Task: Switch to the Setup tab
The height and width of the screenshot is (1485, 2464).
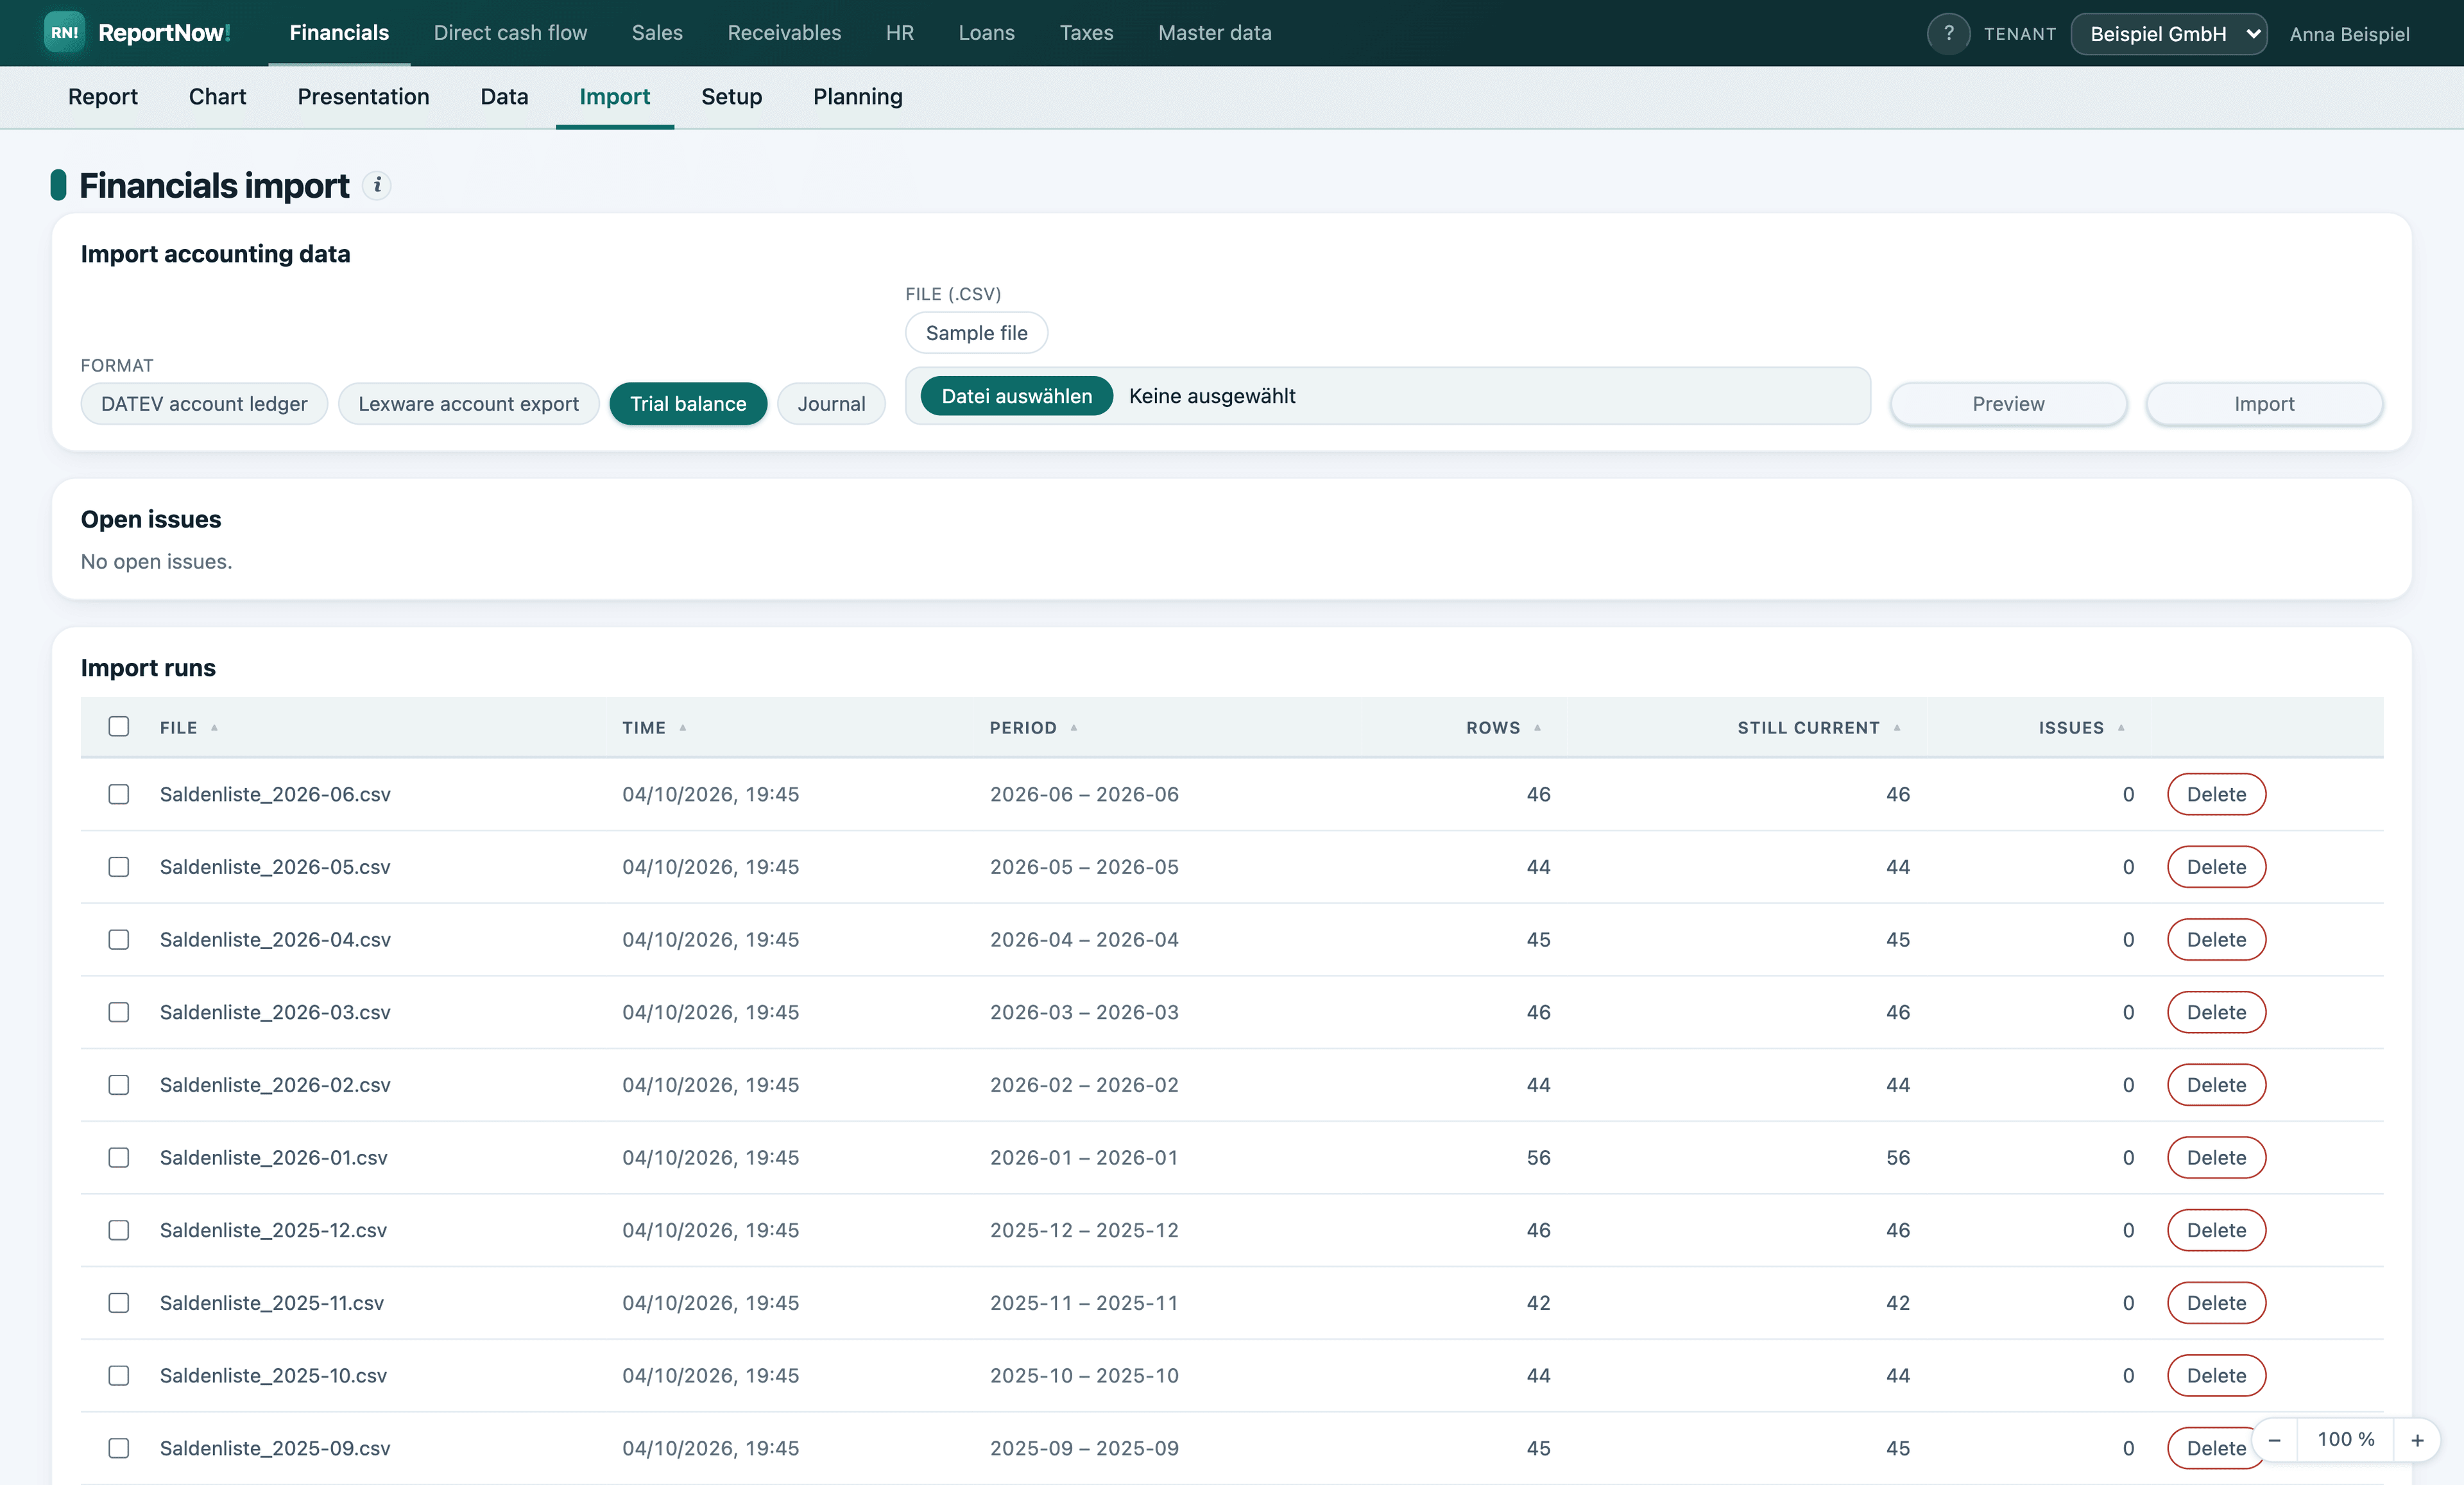Action: coord(731,97)
